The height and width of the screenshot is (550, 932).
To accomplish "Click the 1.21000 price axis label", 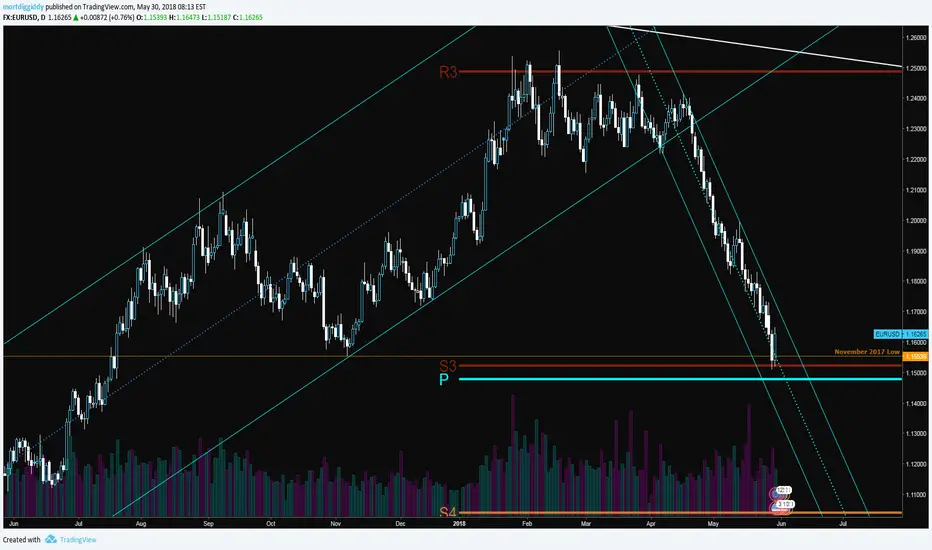I will [x=916, y=190].
